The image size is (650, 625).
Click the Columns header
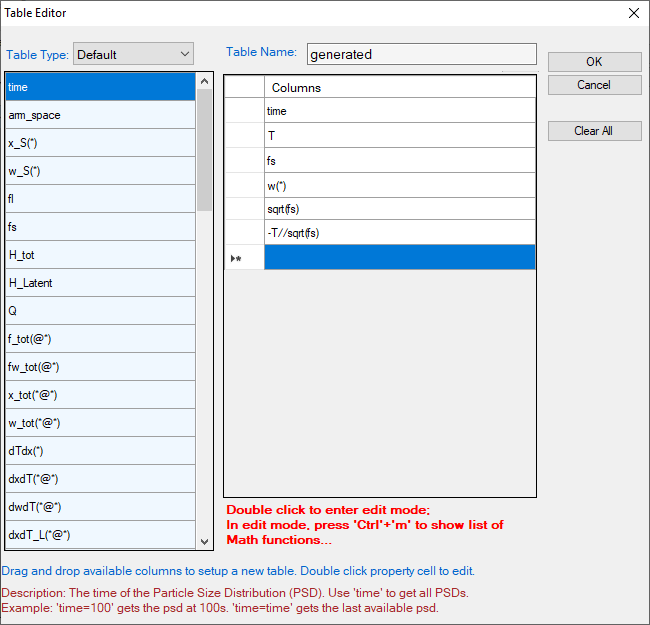tap(399, 88)
